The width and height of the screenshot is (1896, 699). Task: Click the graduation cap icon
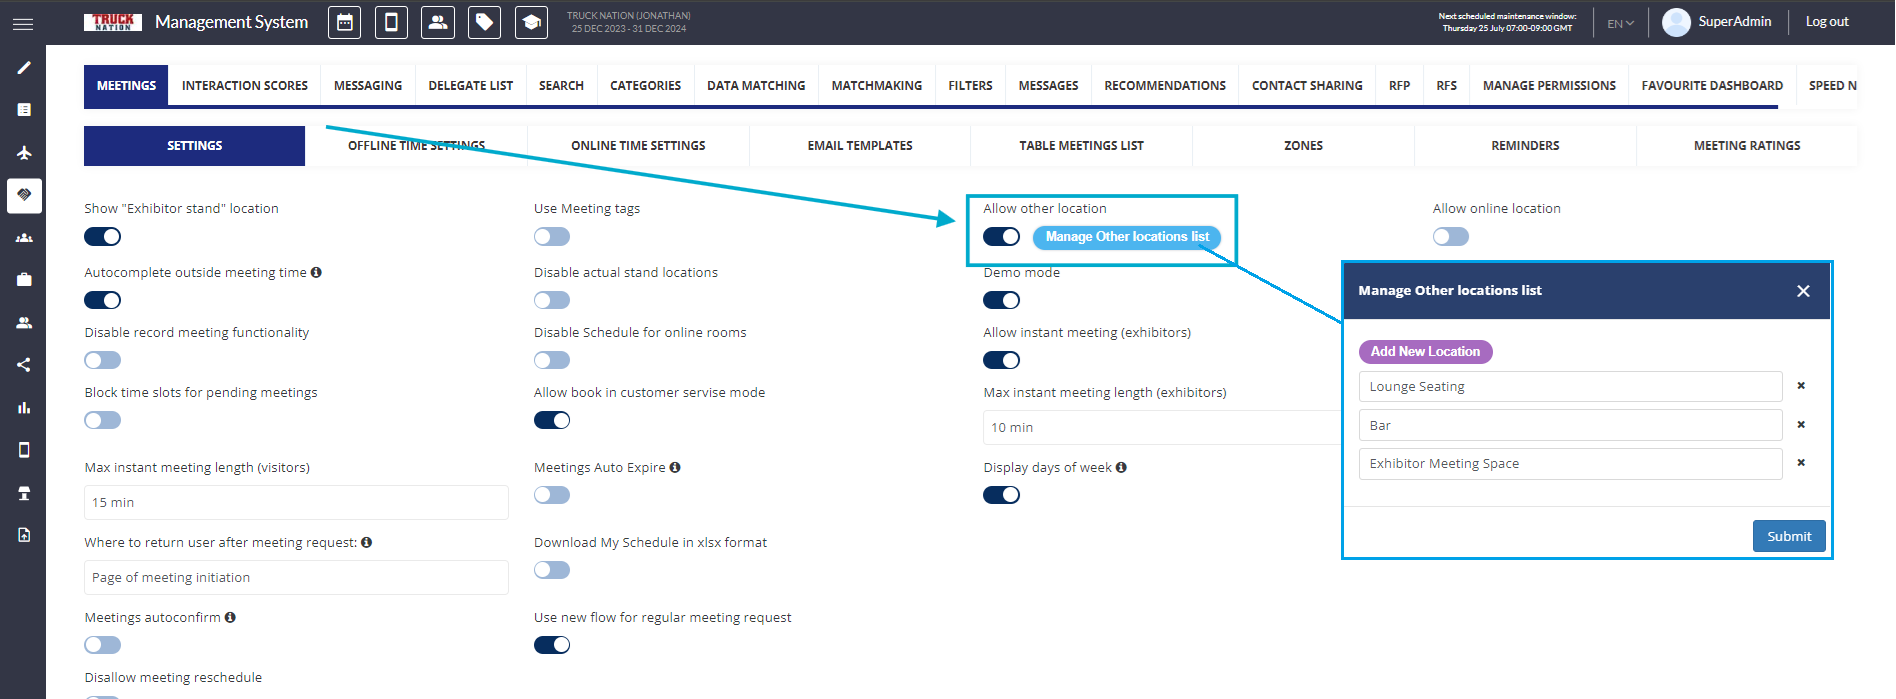pos(531,22)
